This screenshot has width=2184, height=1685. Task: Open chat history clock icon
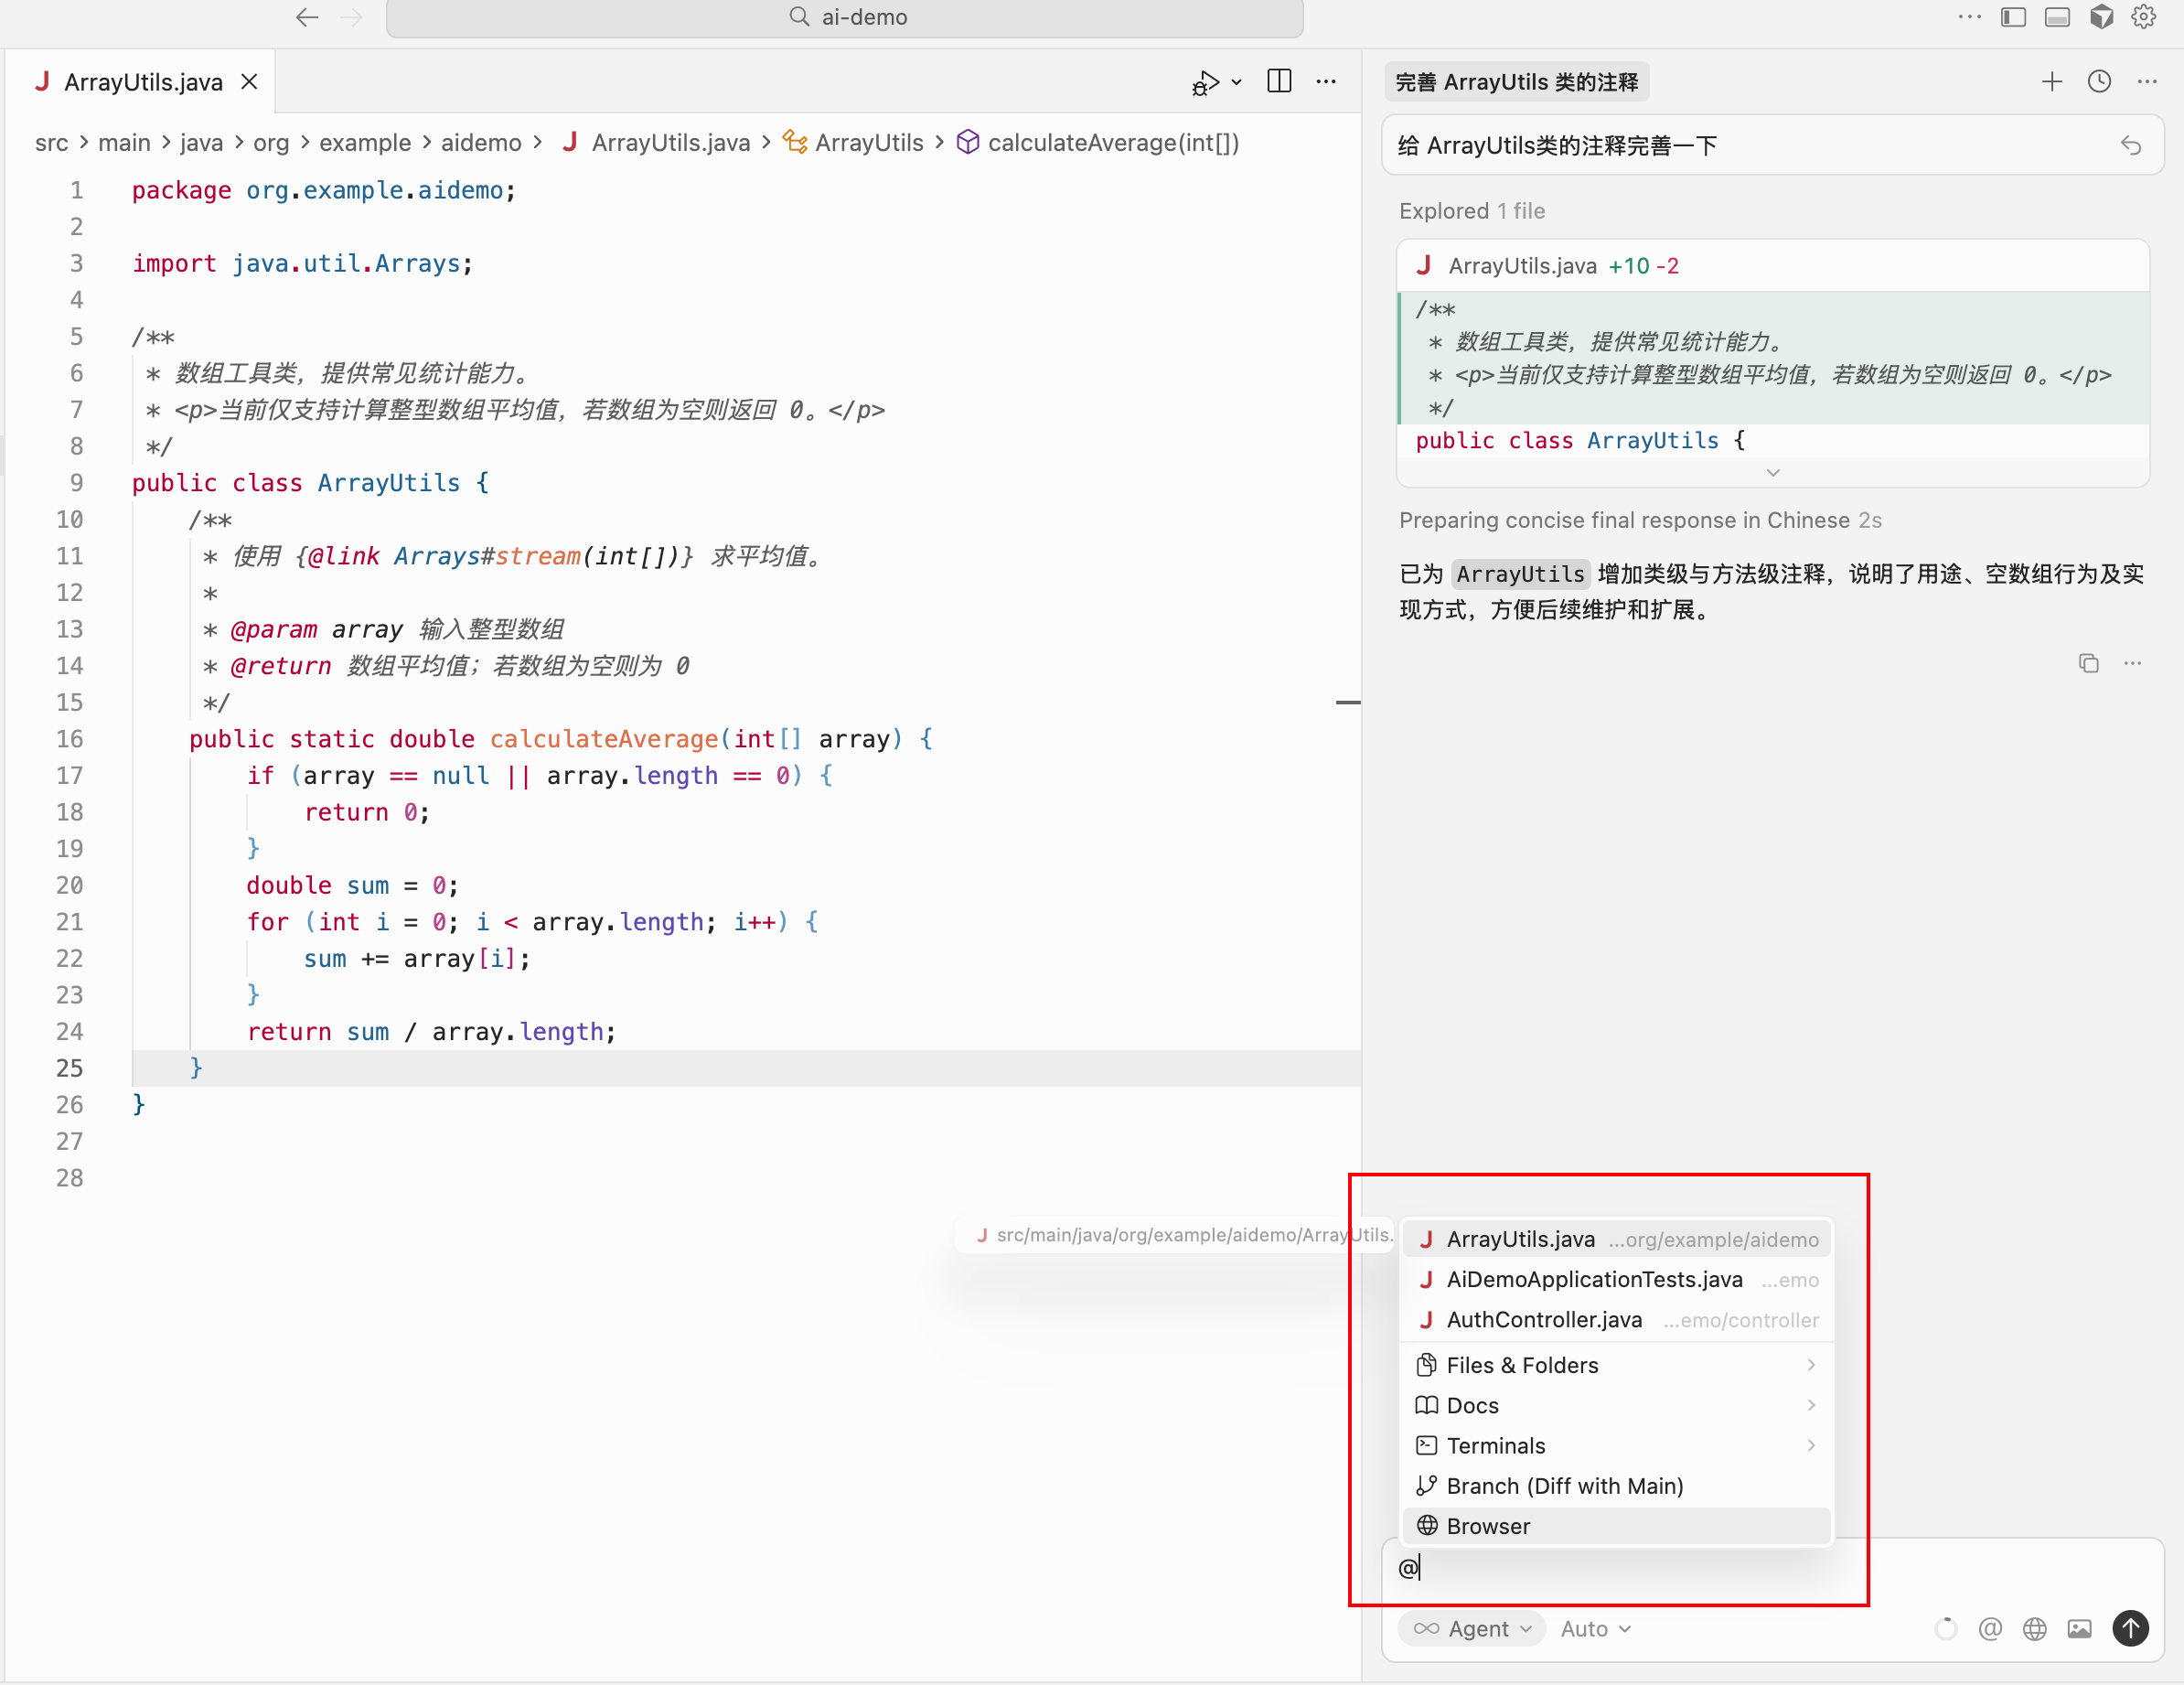pos(2099,82)
